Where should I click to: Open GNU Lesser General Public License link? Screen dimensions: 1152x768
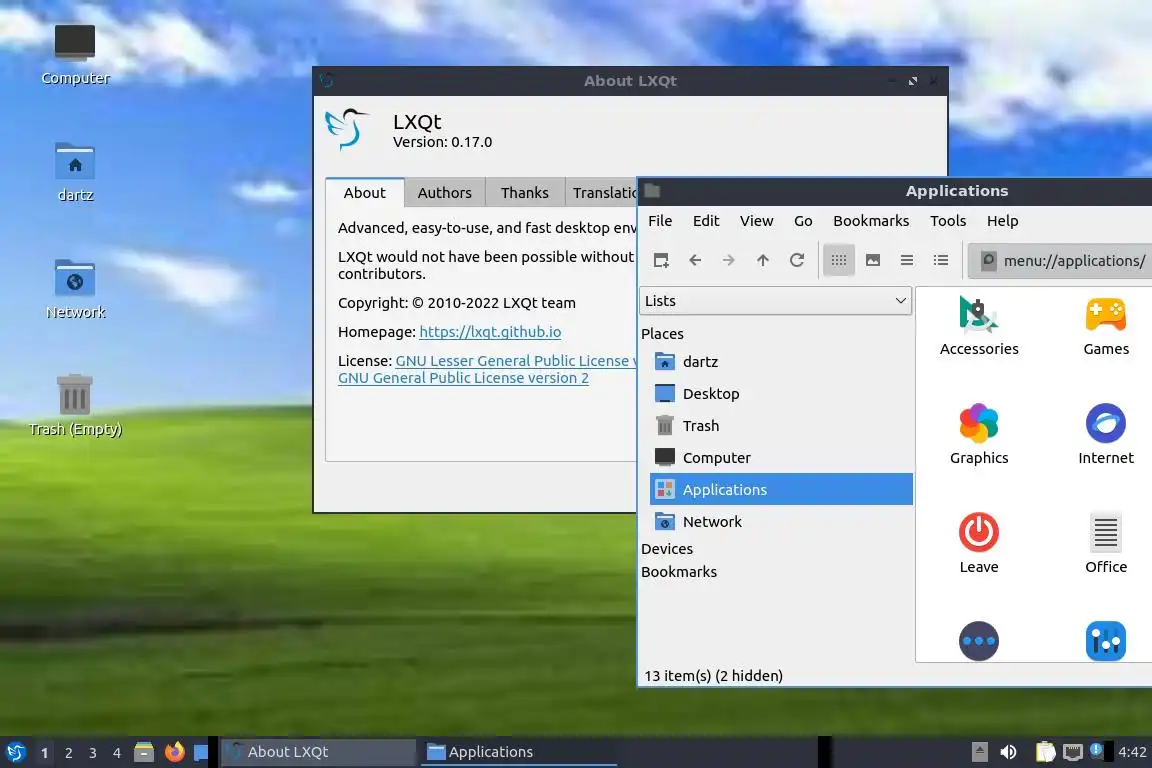(x=516, y=361)
